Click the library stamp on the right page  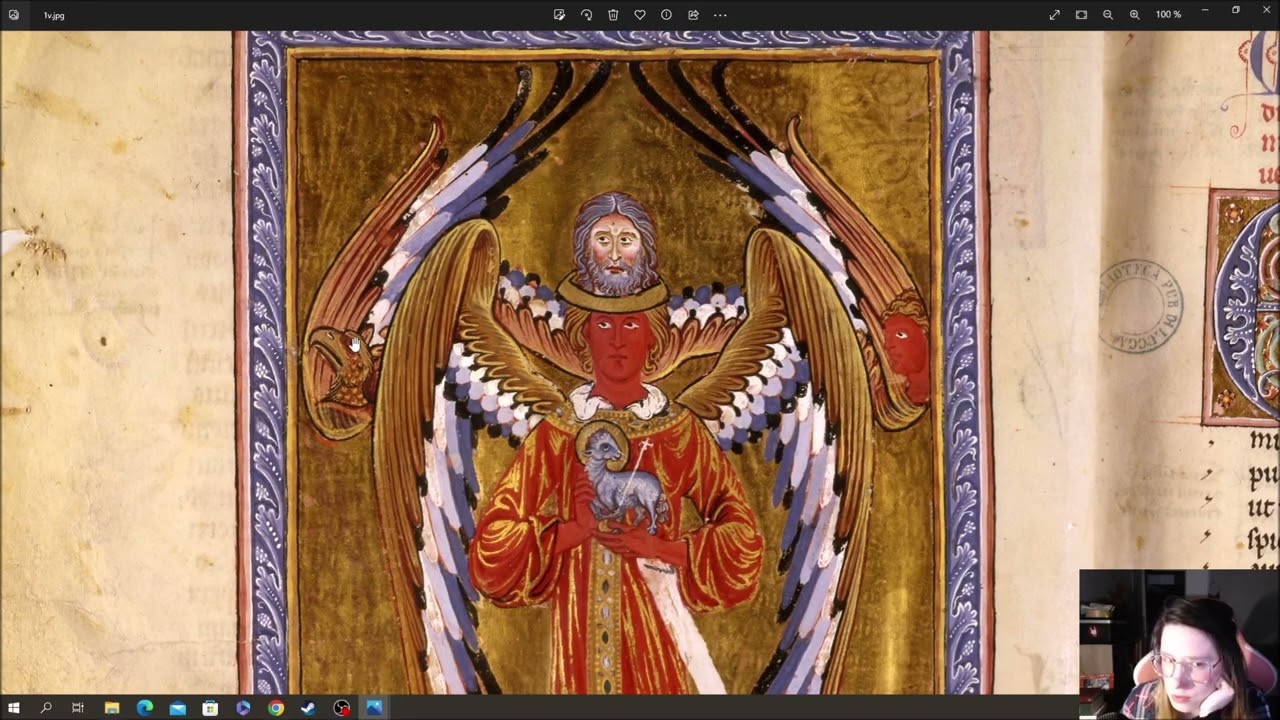pos(1140,306)
